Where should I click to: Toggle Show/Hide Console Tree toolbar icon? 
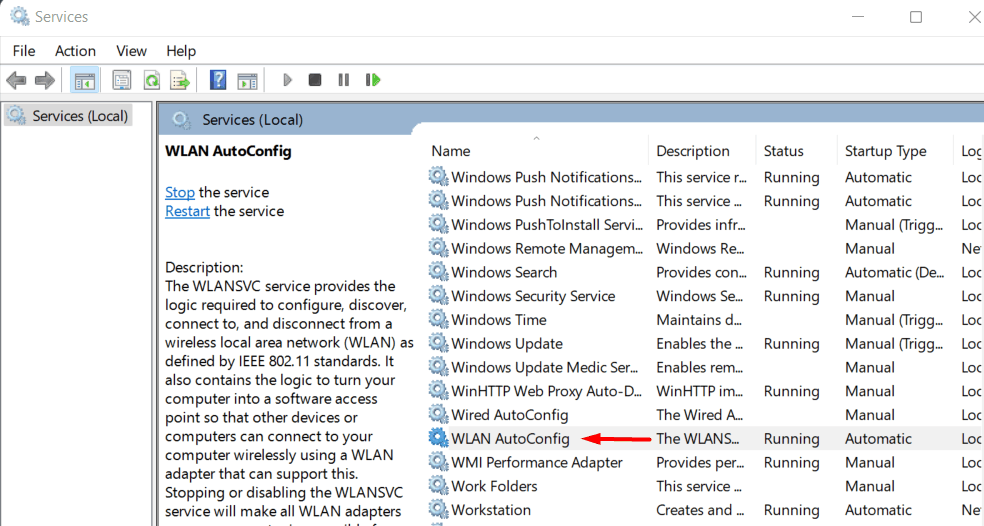point(84,80)
